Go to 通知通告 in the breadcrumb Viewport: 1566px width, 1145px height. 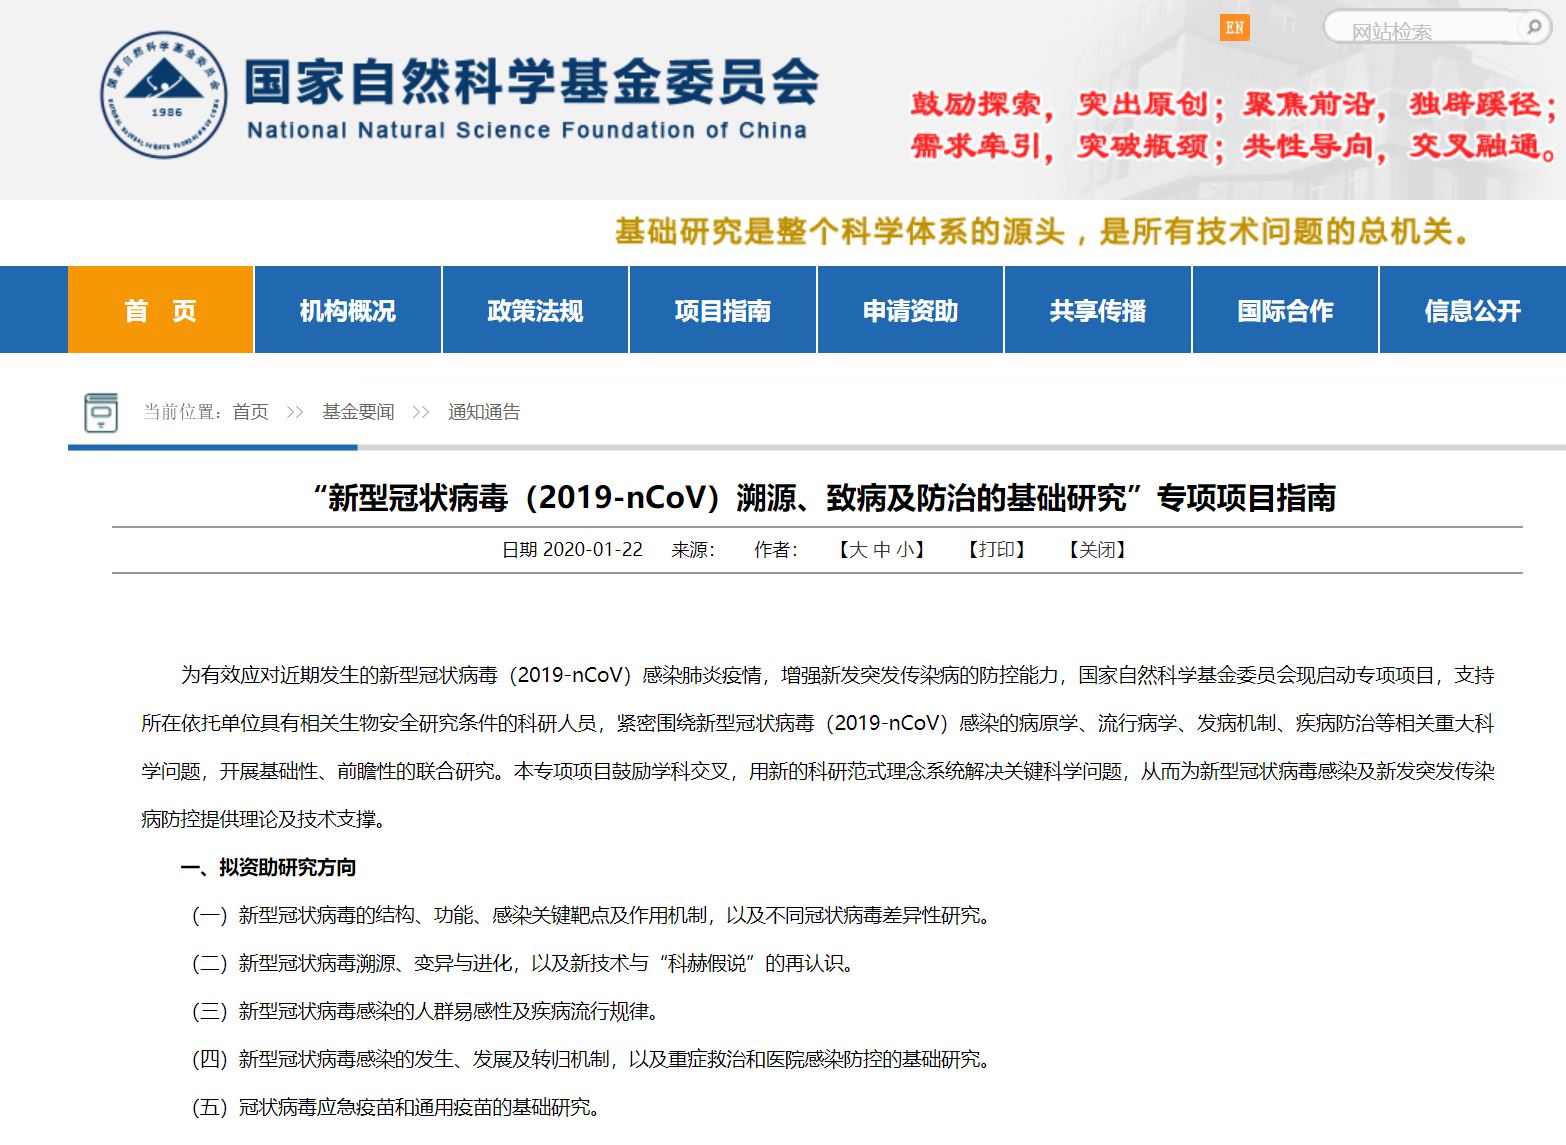[484, 412]
